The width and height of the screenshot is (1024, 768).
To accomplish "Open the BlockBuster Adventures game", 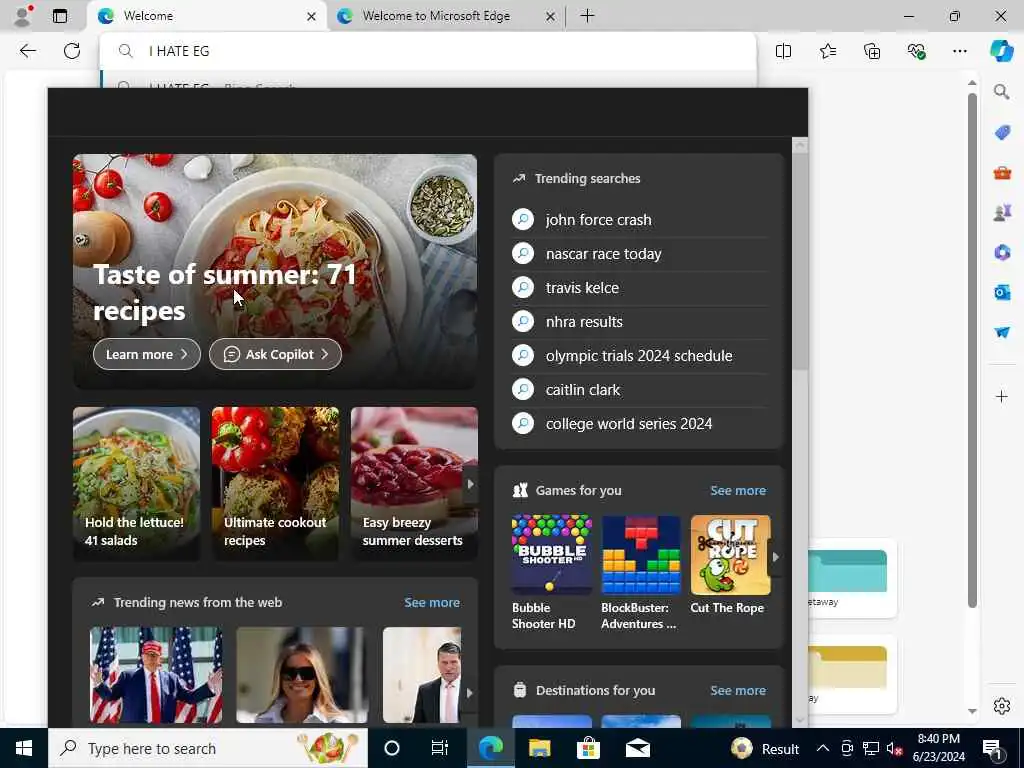I will (641, 572).
